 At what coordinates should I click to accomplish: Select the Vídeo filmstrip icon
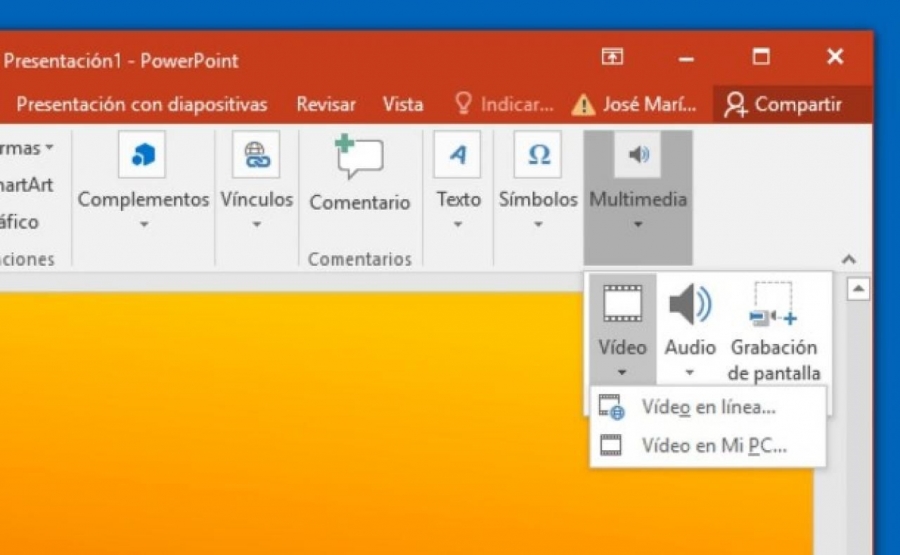pyautogui.click(x=622, y=304)
